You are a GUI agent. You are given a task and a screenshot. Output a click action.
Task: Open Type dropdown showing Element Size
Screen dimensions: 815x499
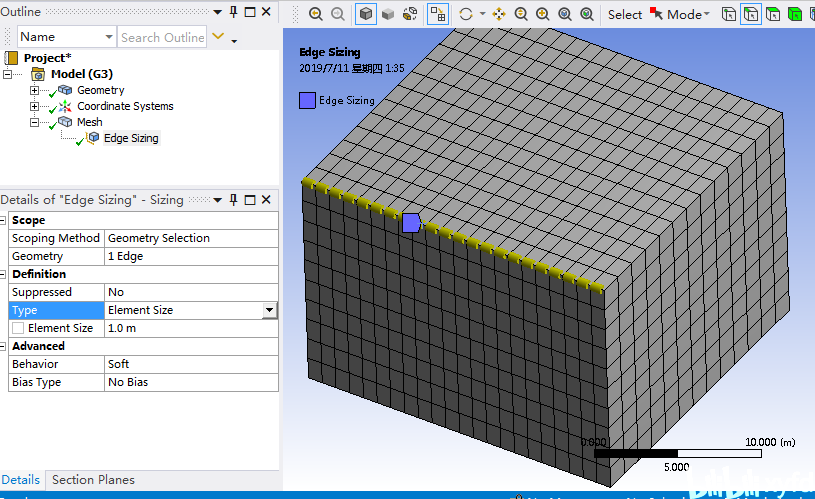coord(269,310)
